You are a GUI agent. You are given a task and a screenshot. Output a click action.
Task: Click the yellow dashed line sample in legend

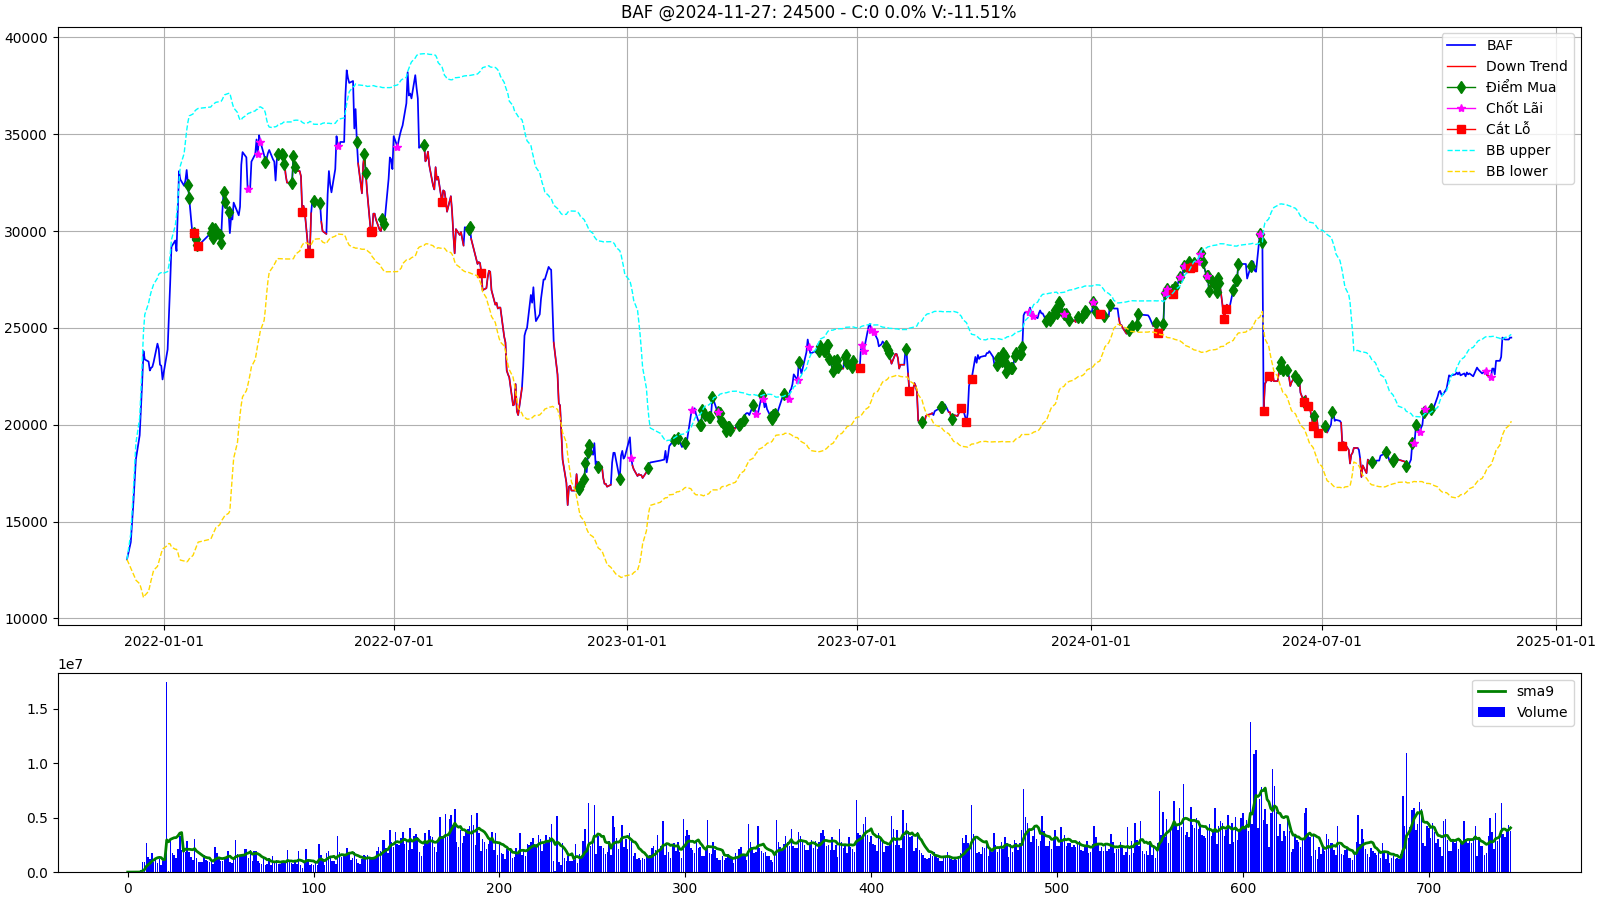[1461, 171]
